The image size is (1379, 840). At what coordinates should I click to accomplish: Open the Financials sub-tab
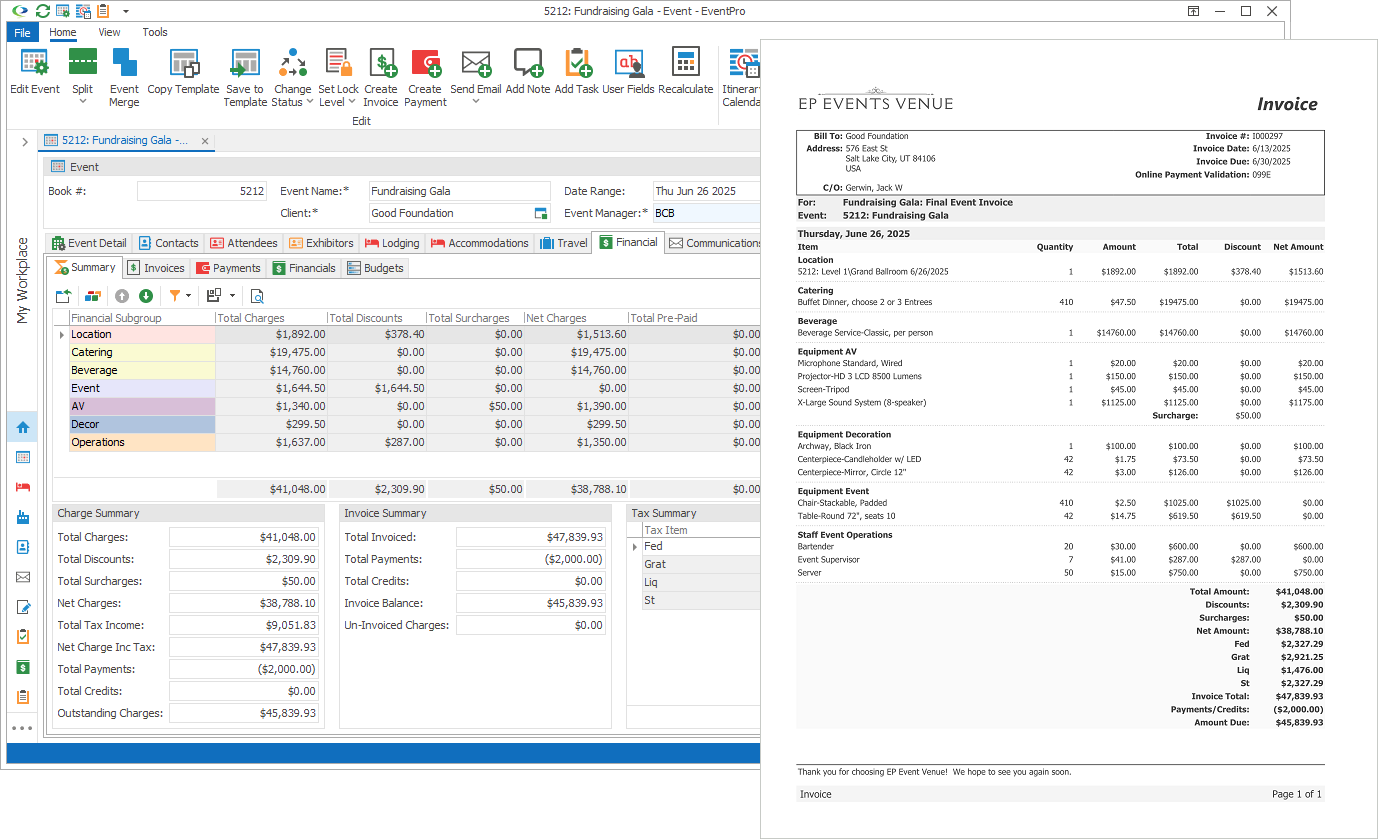pos(304,268)
